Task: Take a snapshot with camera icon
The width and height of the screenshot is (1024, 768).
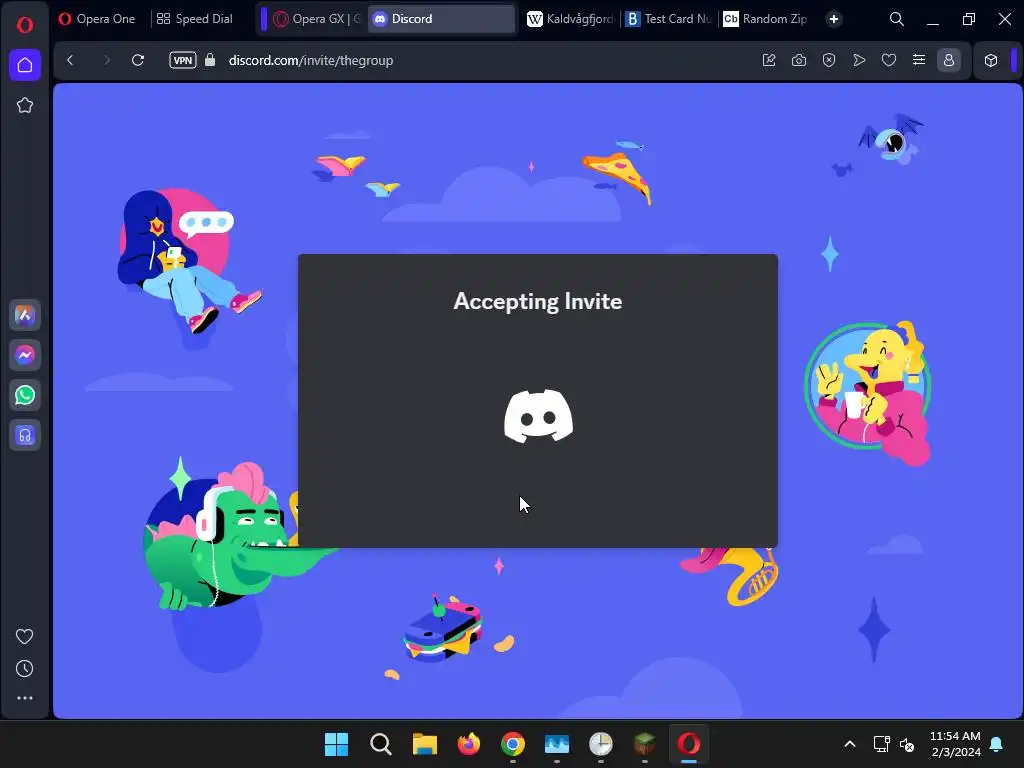Action: coord(799,60)
